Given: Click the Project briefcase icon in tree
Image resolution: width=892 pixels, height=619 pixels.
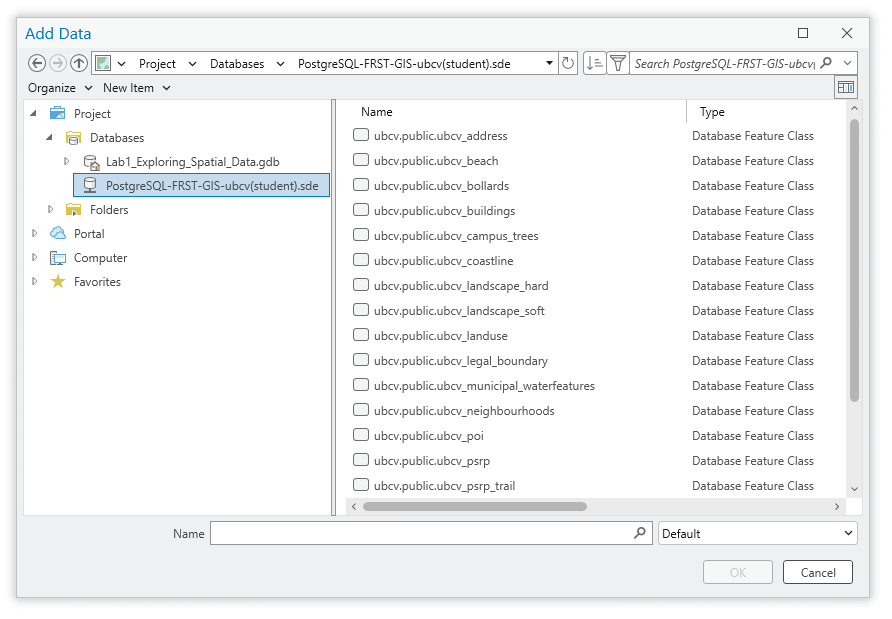Looking at the screenshot, I should 57,113.
